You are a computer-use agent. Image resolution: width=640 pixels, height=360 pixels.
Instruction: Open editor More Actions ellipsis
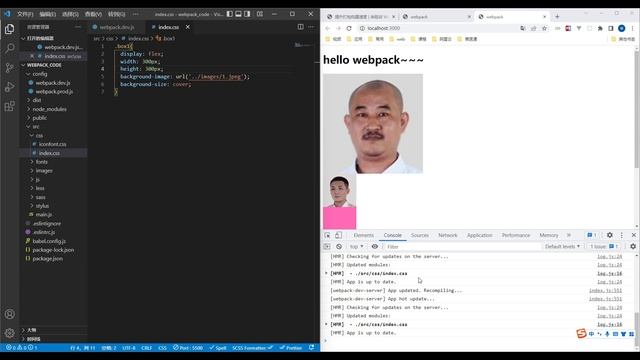[311, 27]
